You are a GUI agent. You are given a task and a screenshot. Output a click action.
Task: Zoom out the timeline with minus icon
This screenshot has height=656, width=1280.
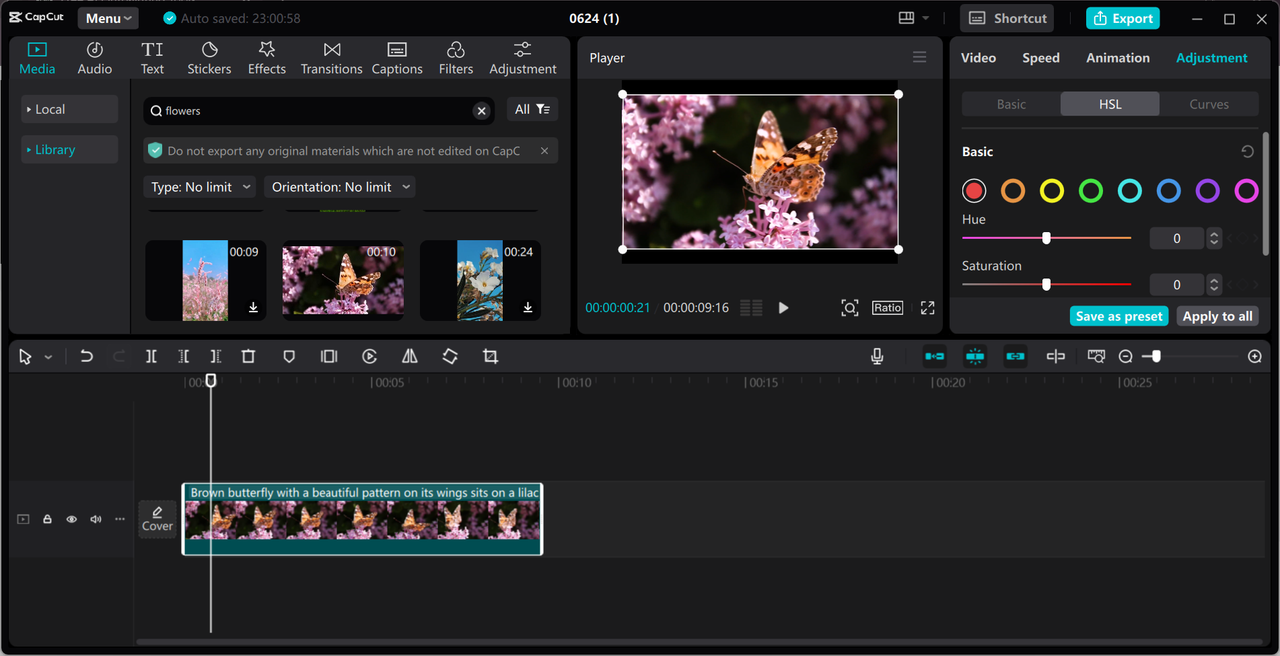point(1125,356)
